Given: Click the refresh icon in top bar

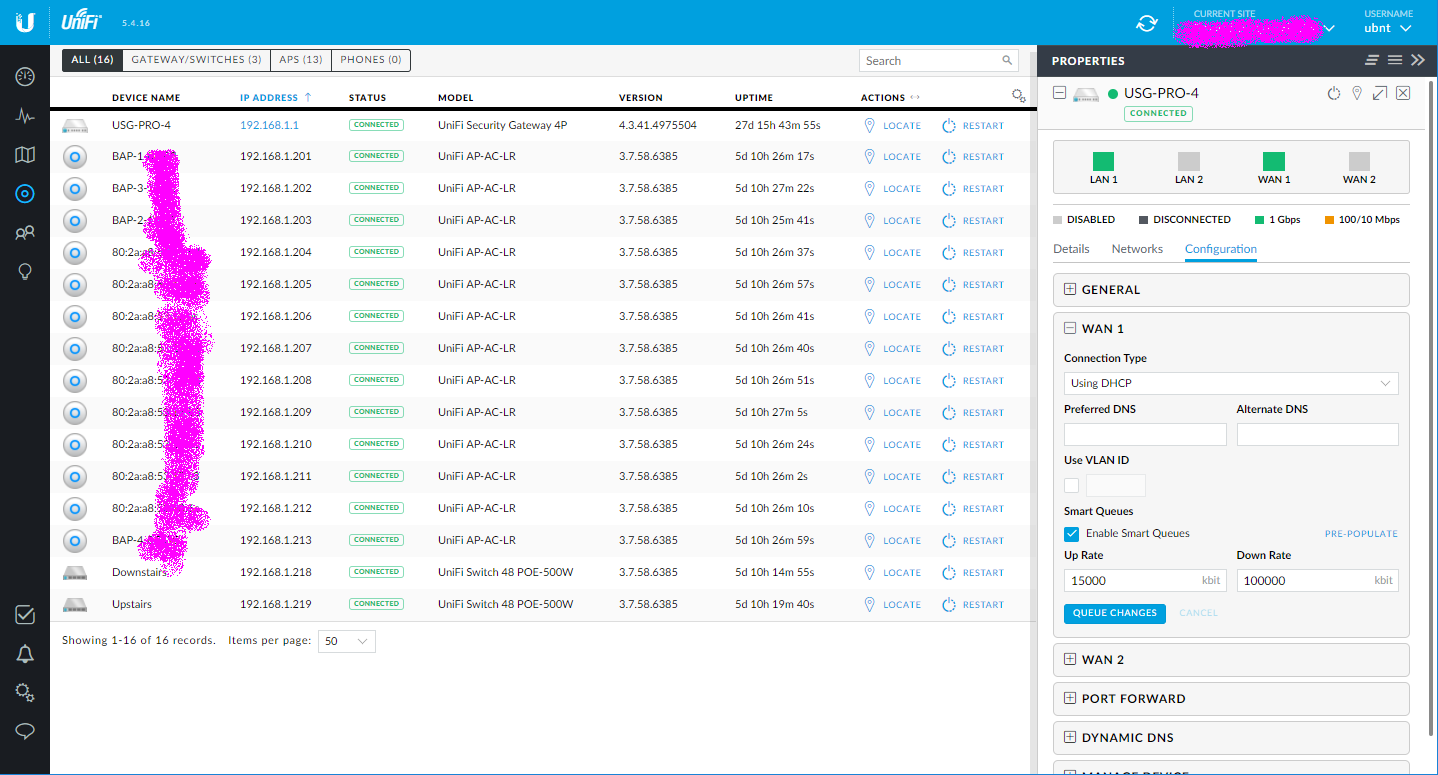Looking at the screenshot, I should [x=1147, y=23].
